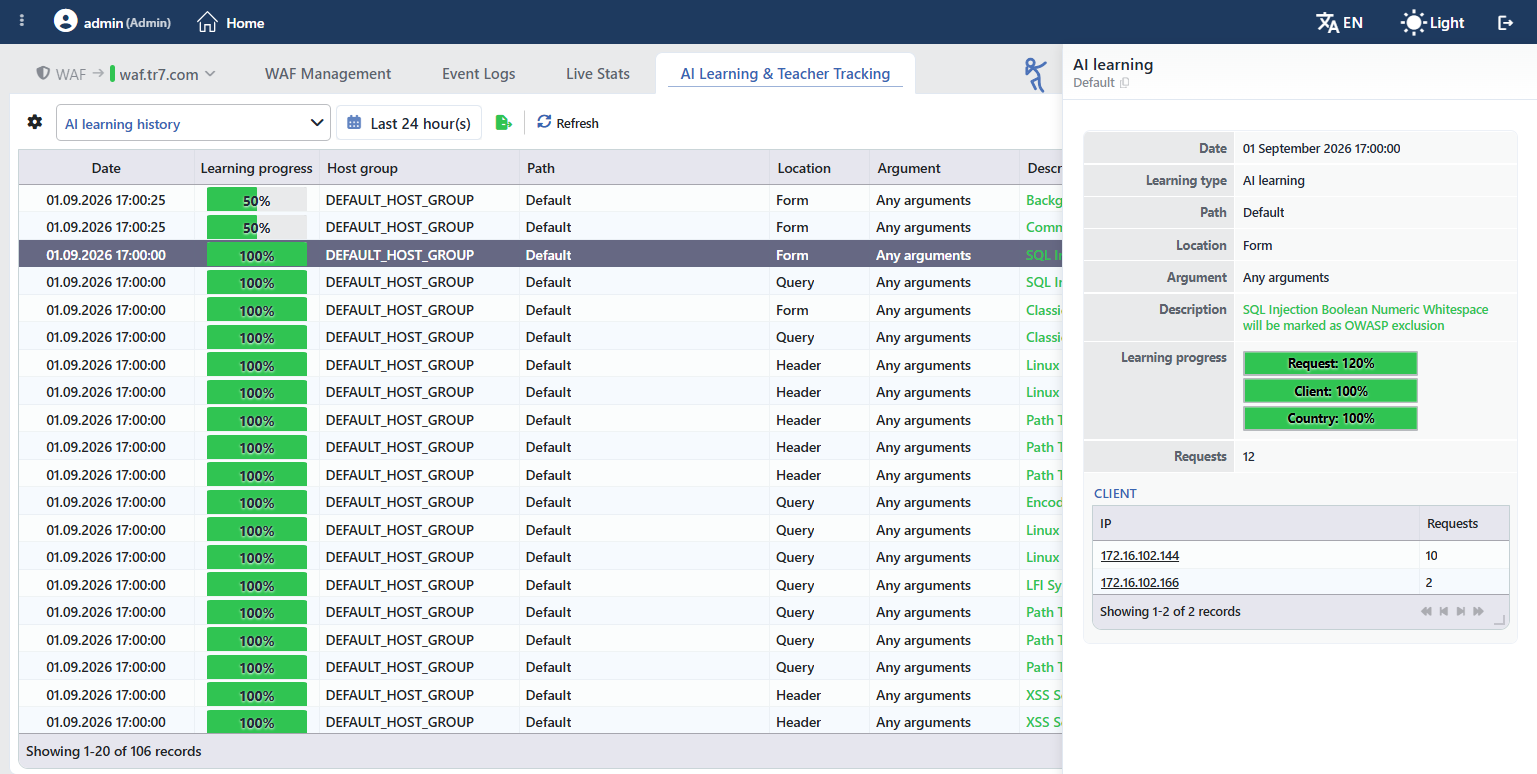
Task: Click the green export file icon
Action: pos(504,123)
